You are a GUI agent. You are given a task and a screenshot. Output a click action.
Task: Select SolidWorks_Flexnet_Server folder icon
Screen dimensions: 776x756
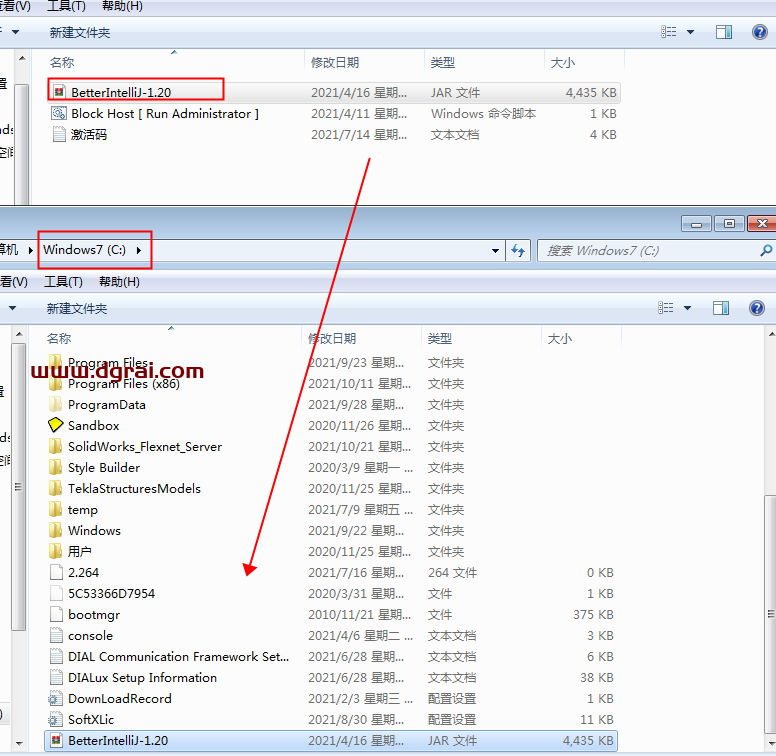pos(55,446)
